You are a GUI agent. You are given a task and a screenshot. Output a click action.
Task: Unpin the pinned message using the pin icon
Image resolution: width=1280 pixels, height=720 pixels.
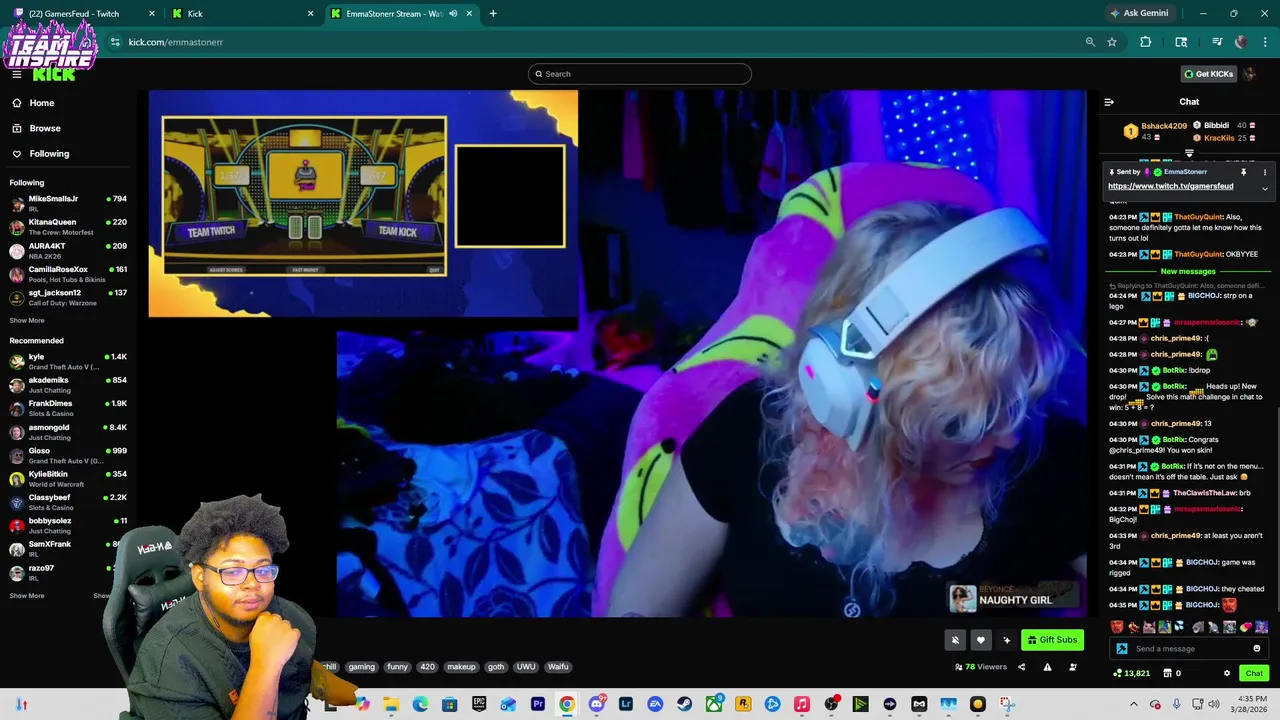coord(1244,172)
